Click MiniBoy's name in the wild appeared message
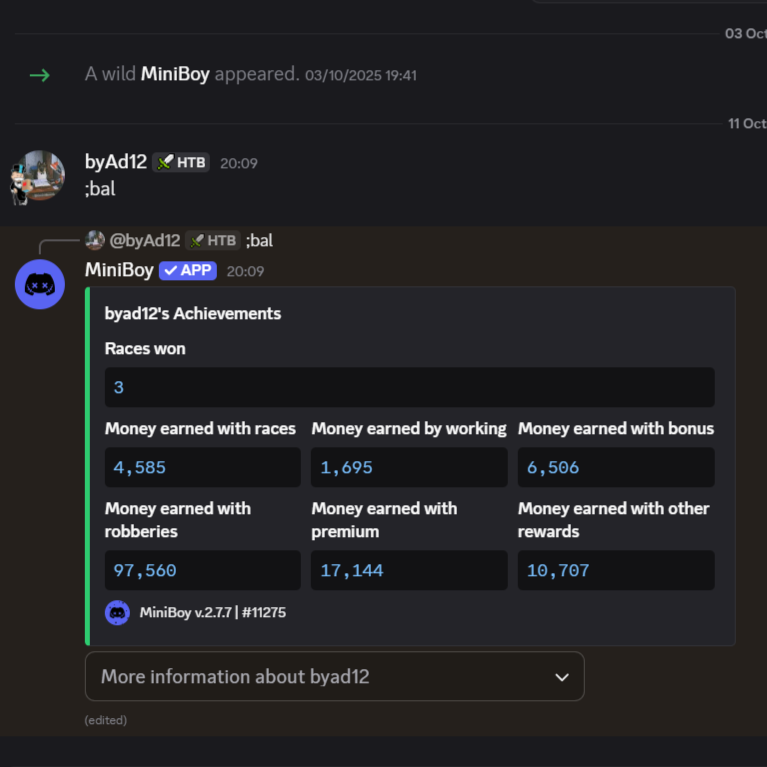Screen dimensions: 767x767 pos(175,75)
